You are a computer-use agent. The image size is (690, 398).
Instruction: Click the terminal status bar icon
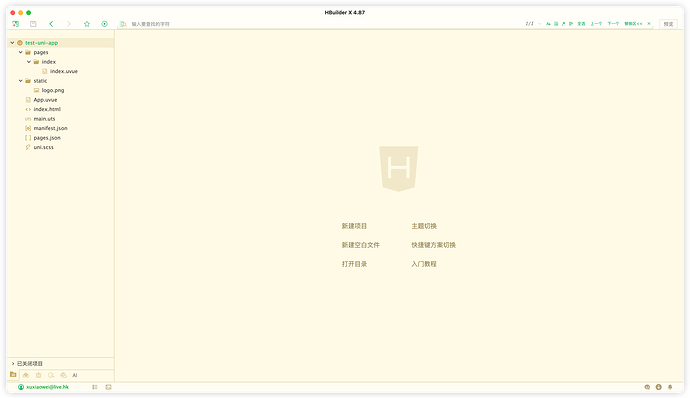108,387
